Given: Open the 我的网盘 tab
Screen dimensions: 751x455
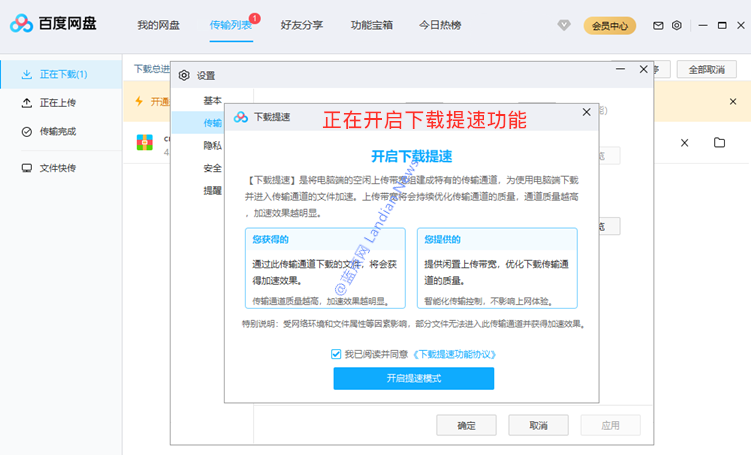Looking at the screenshot, I should tap(158, 25).
